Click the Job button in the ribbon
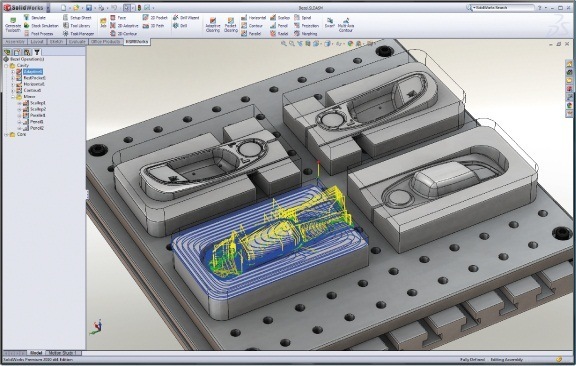 coord(103,23)
